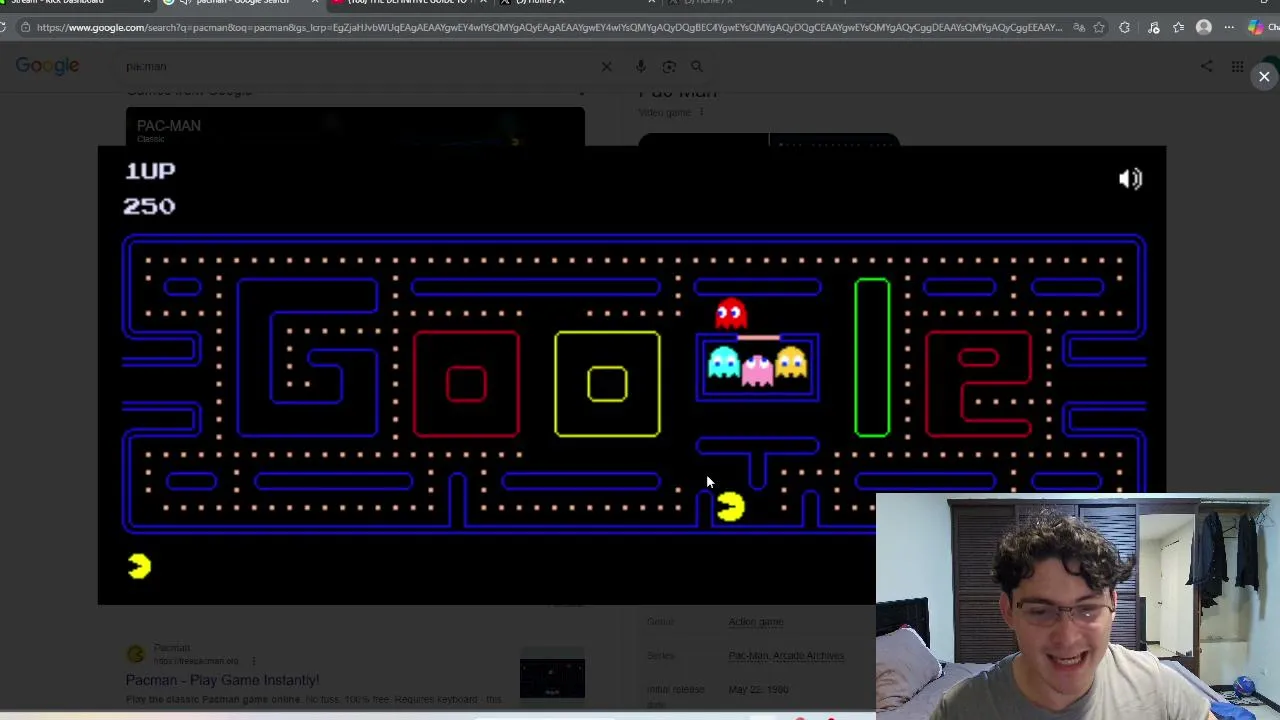Click the cyan ghost inside the pen
The width and height of the screenshot is (1280, 720).
pos(723,363)
